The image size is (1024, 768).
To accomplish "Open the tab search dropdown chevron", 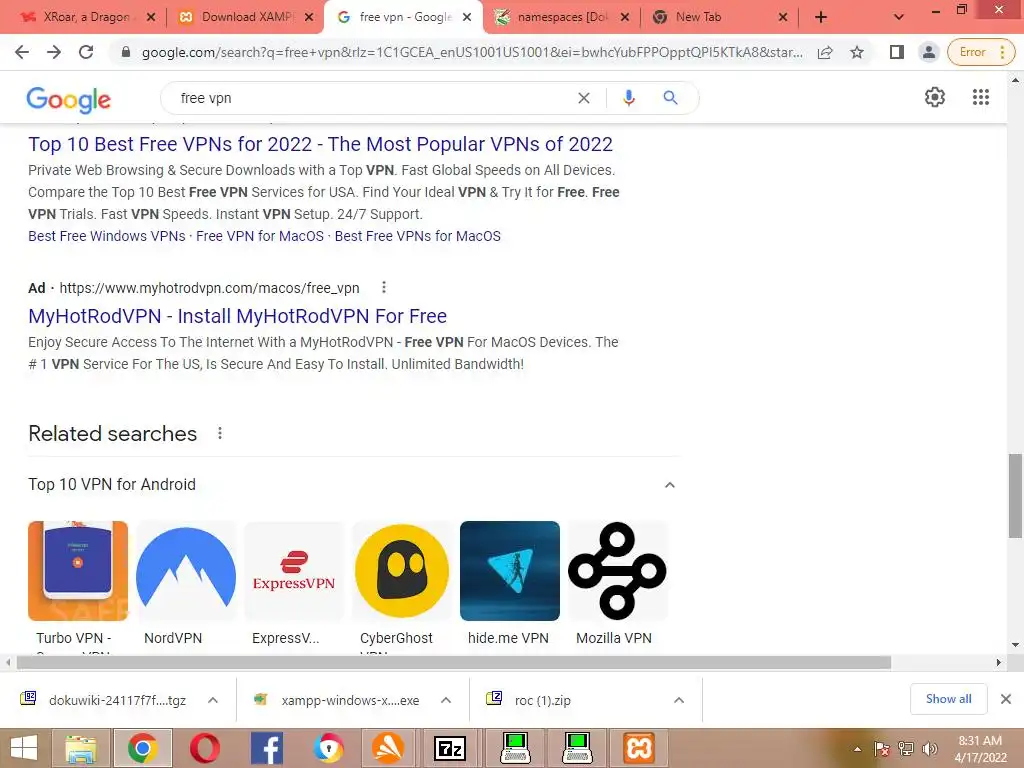I will click(899, 18).
